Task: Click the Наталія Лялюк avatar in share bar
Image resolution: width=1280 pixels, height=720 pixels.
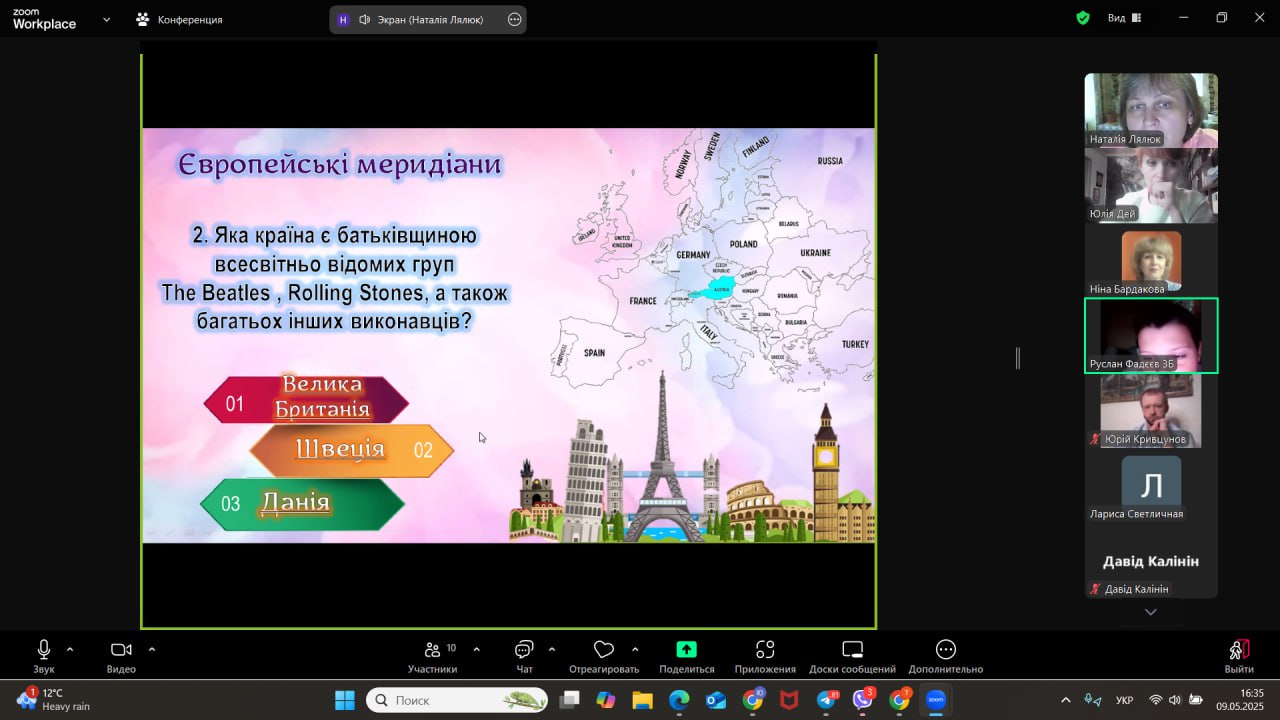Action: point(343,19)
